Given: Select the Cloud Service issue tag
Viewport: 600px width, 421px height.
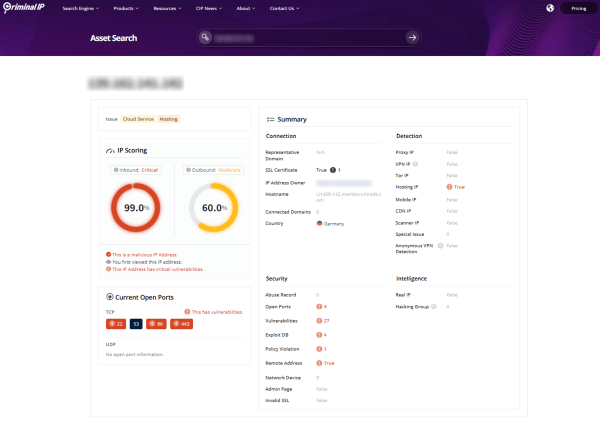Looking at the screenshot, I should click(x=138, y=119).
